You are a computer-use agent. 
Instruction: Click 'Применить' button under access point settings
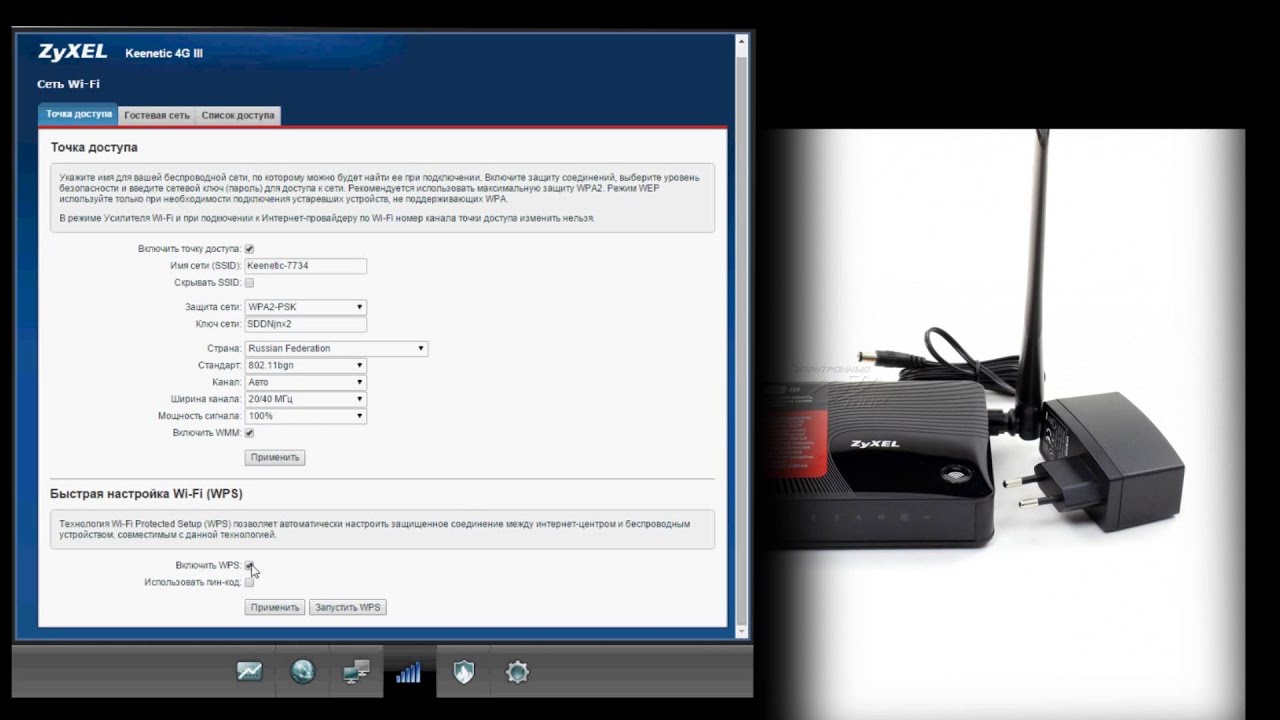[x=275, y=457]
